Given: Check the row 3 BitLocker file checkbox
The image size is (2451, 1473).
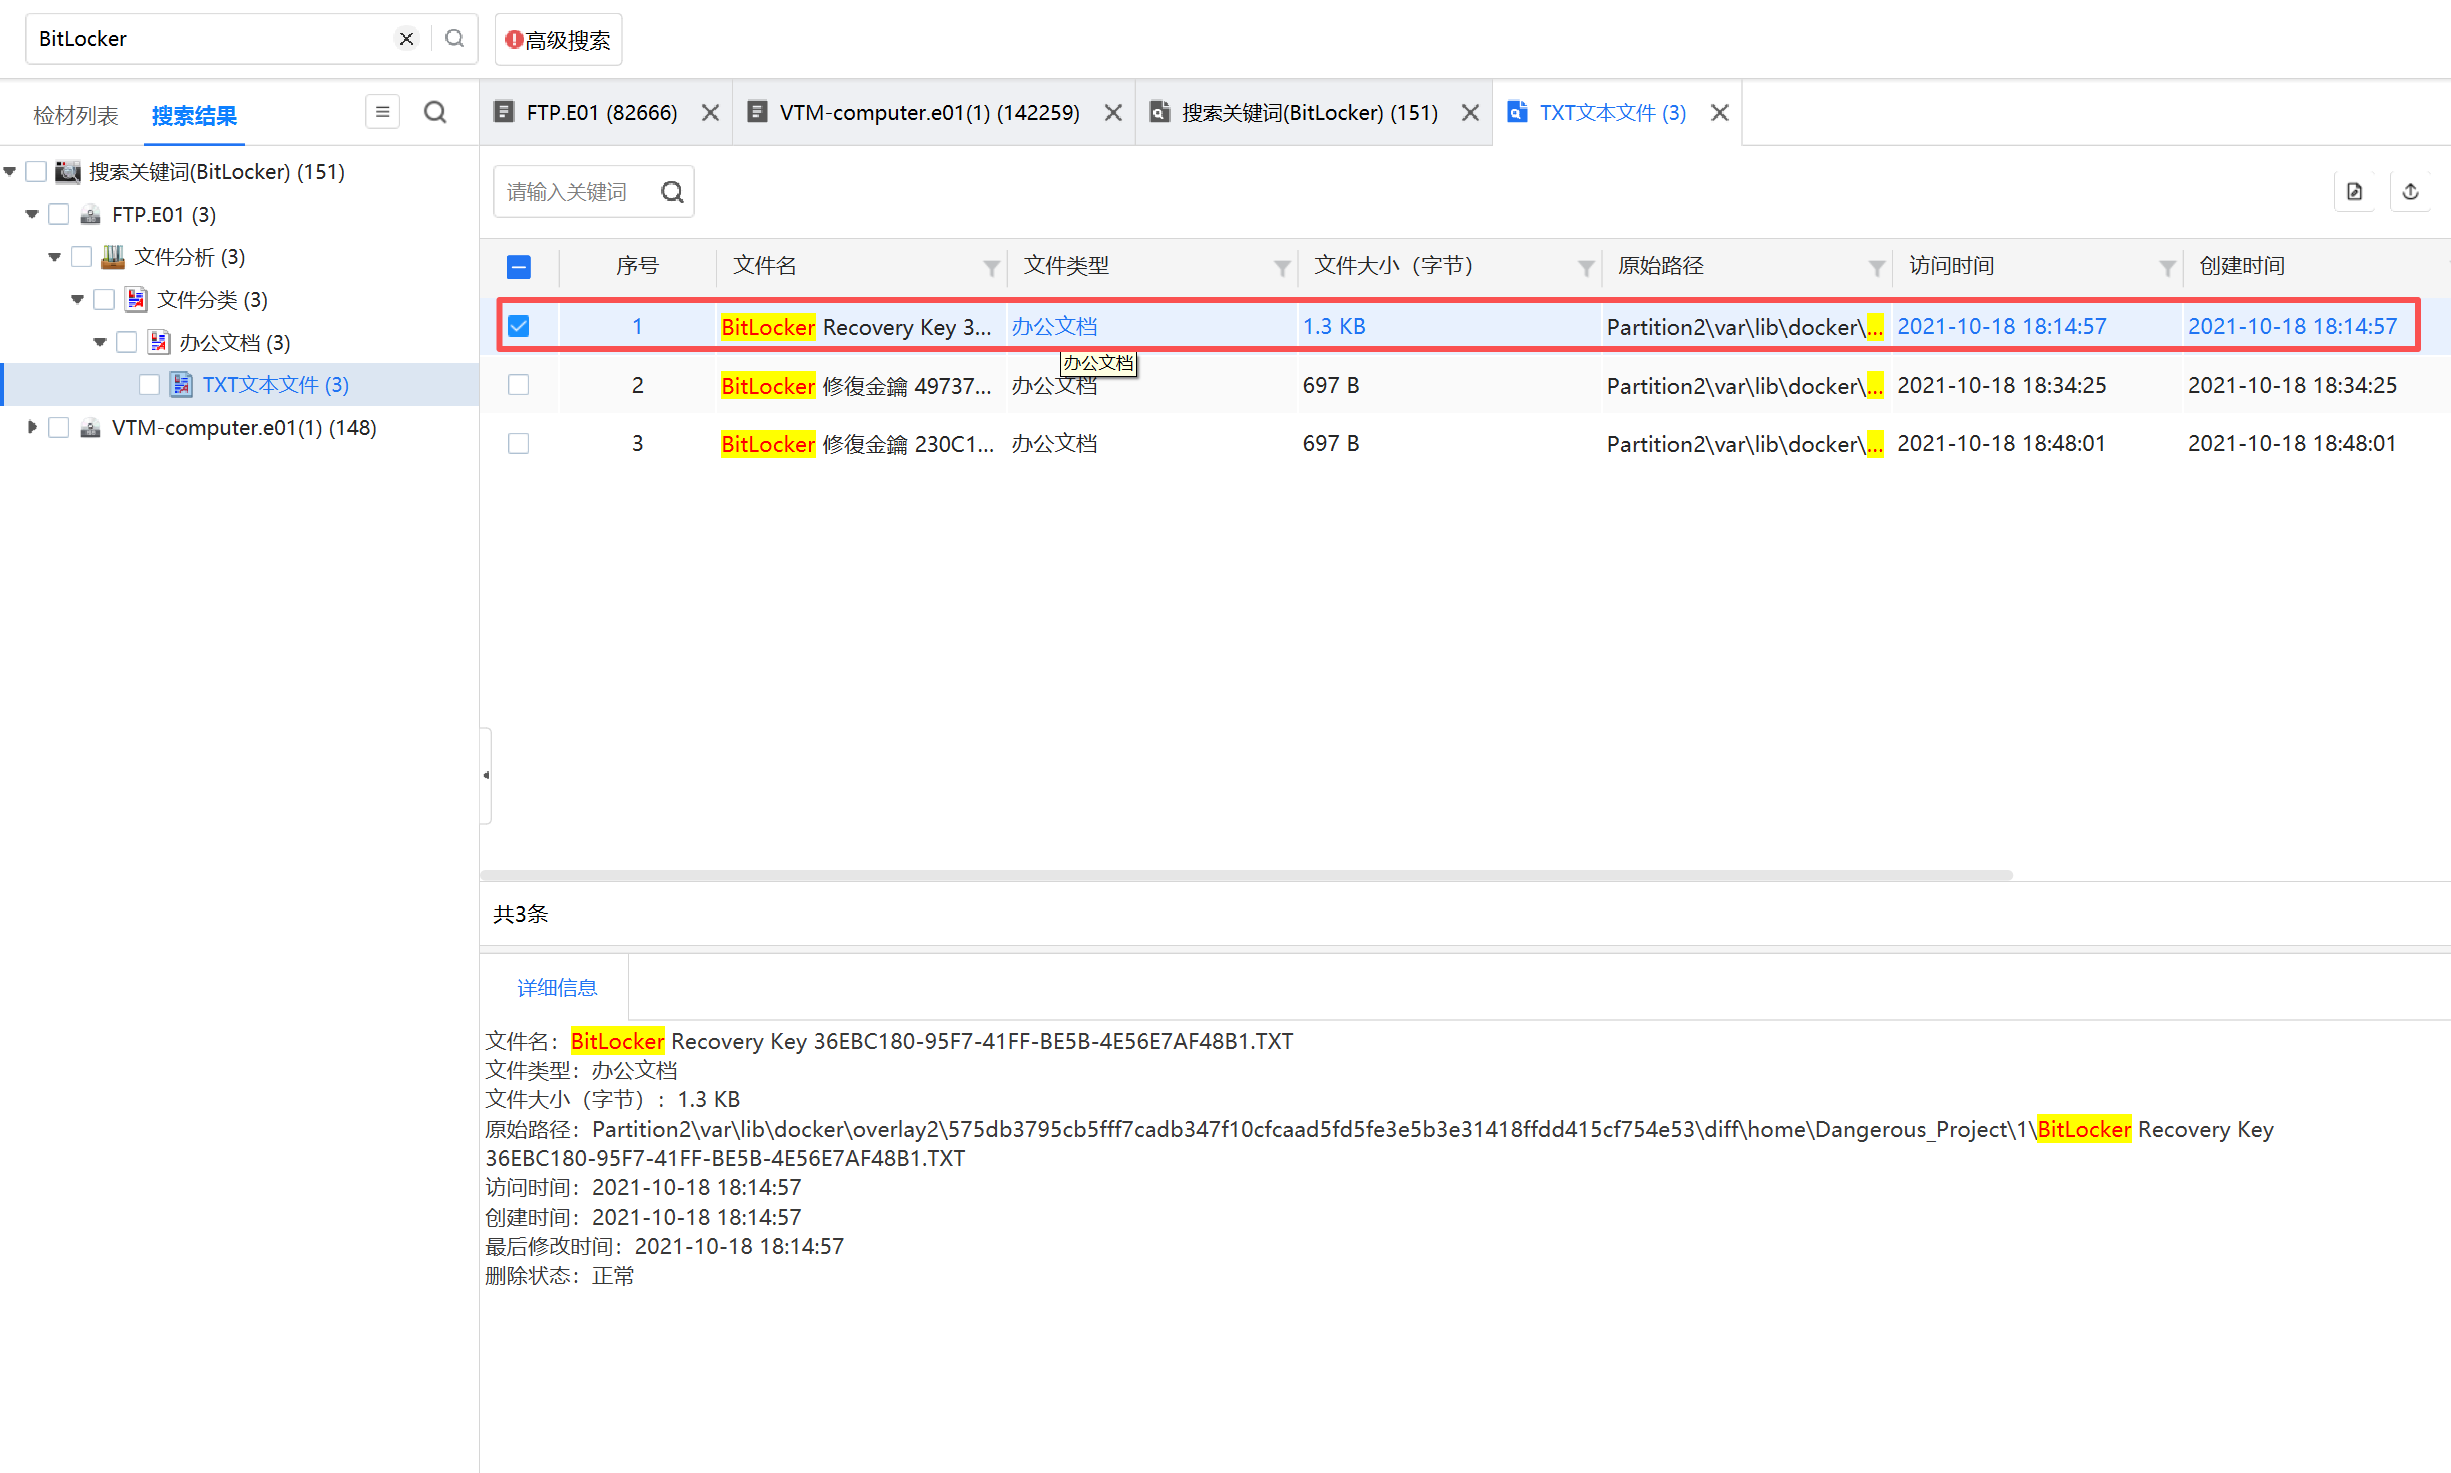Looking at the screenshot, I should coord(518,443).
